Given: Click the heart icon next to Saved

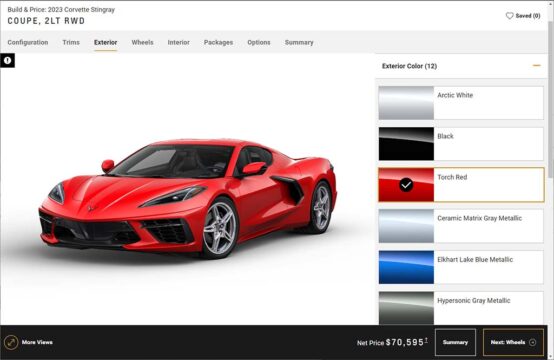Looking at the screenshot, I should [509, 16].
